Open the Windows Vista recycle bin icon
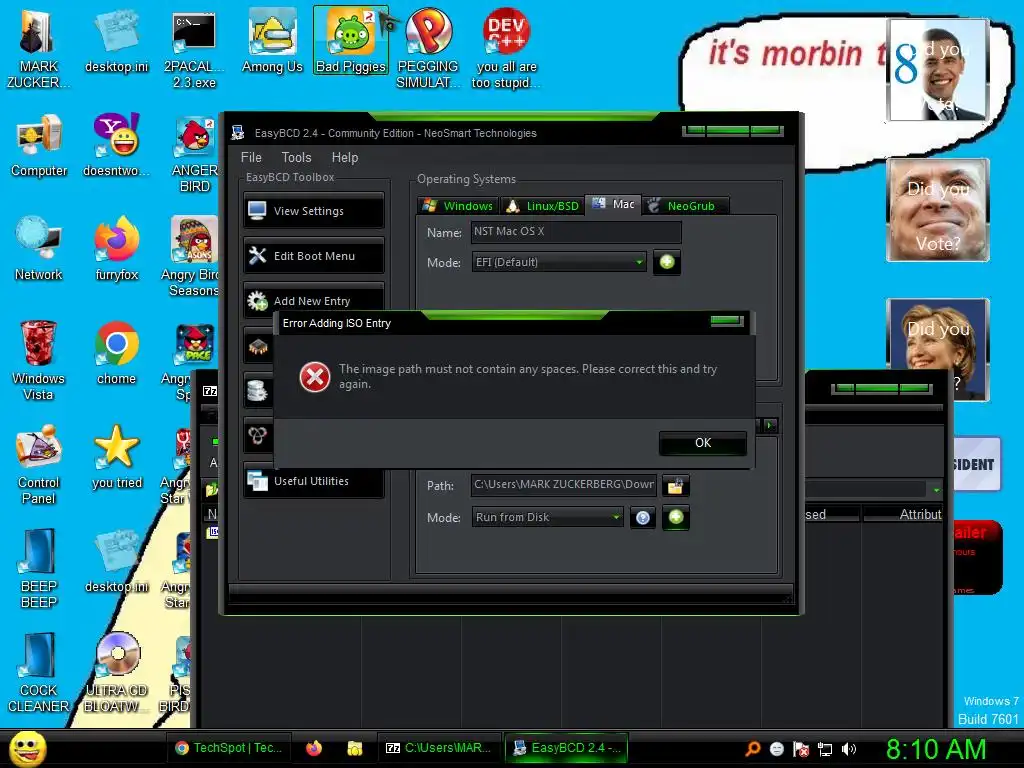 tap(39, 360)
